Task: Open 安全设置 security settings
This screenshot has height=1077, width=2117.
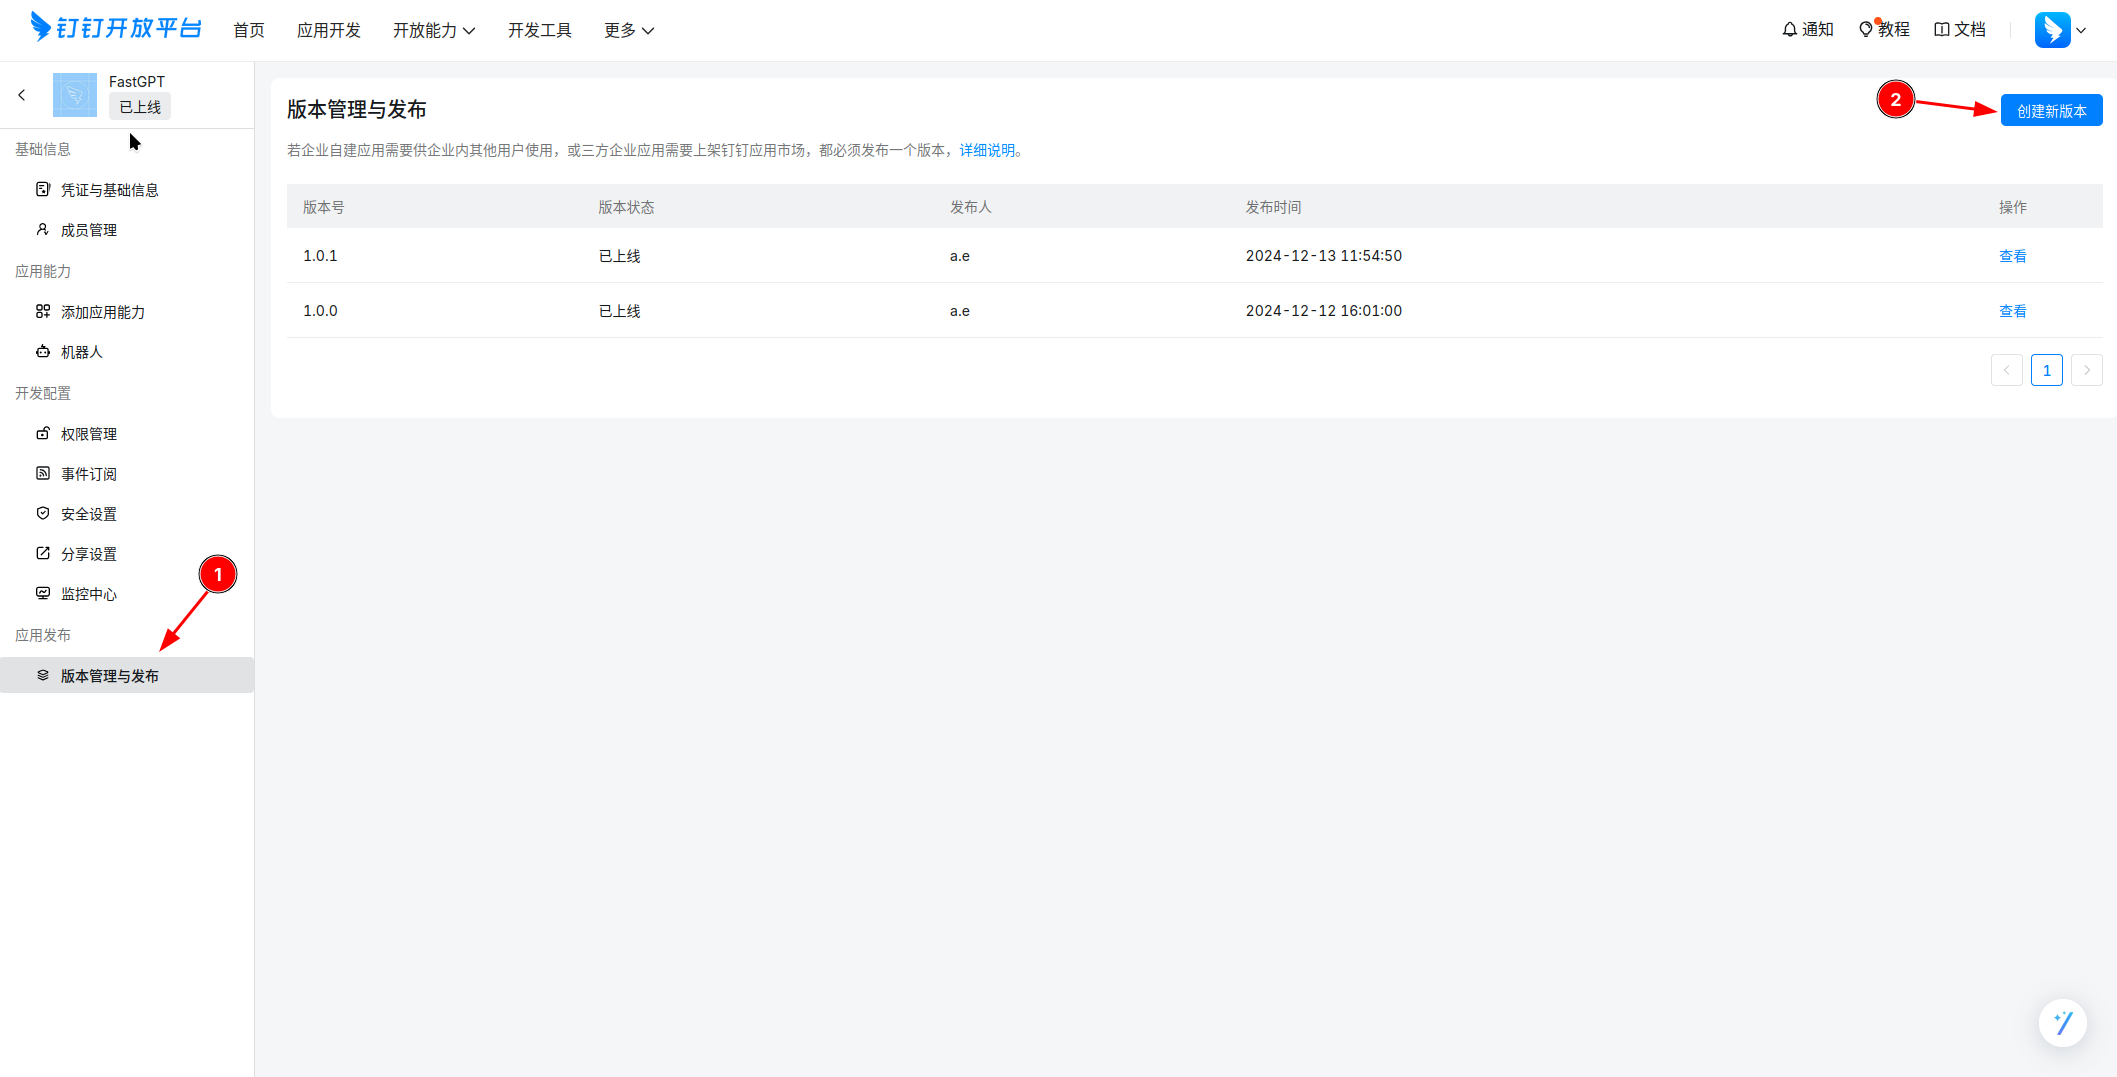Action: click(88, 514)
